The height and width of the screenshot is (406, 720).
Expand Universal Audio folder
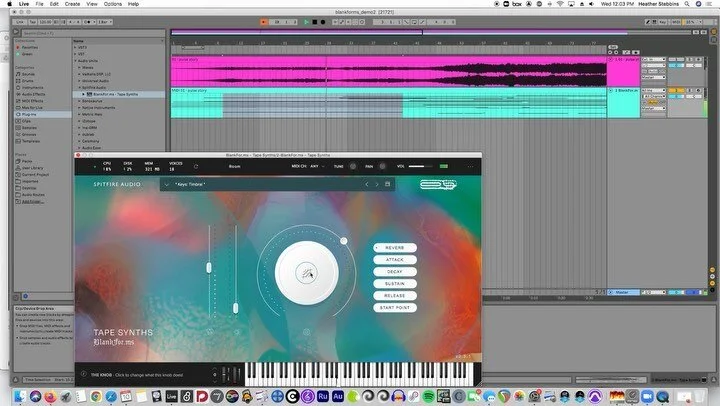tap(79, 80)
